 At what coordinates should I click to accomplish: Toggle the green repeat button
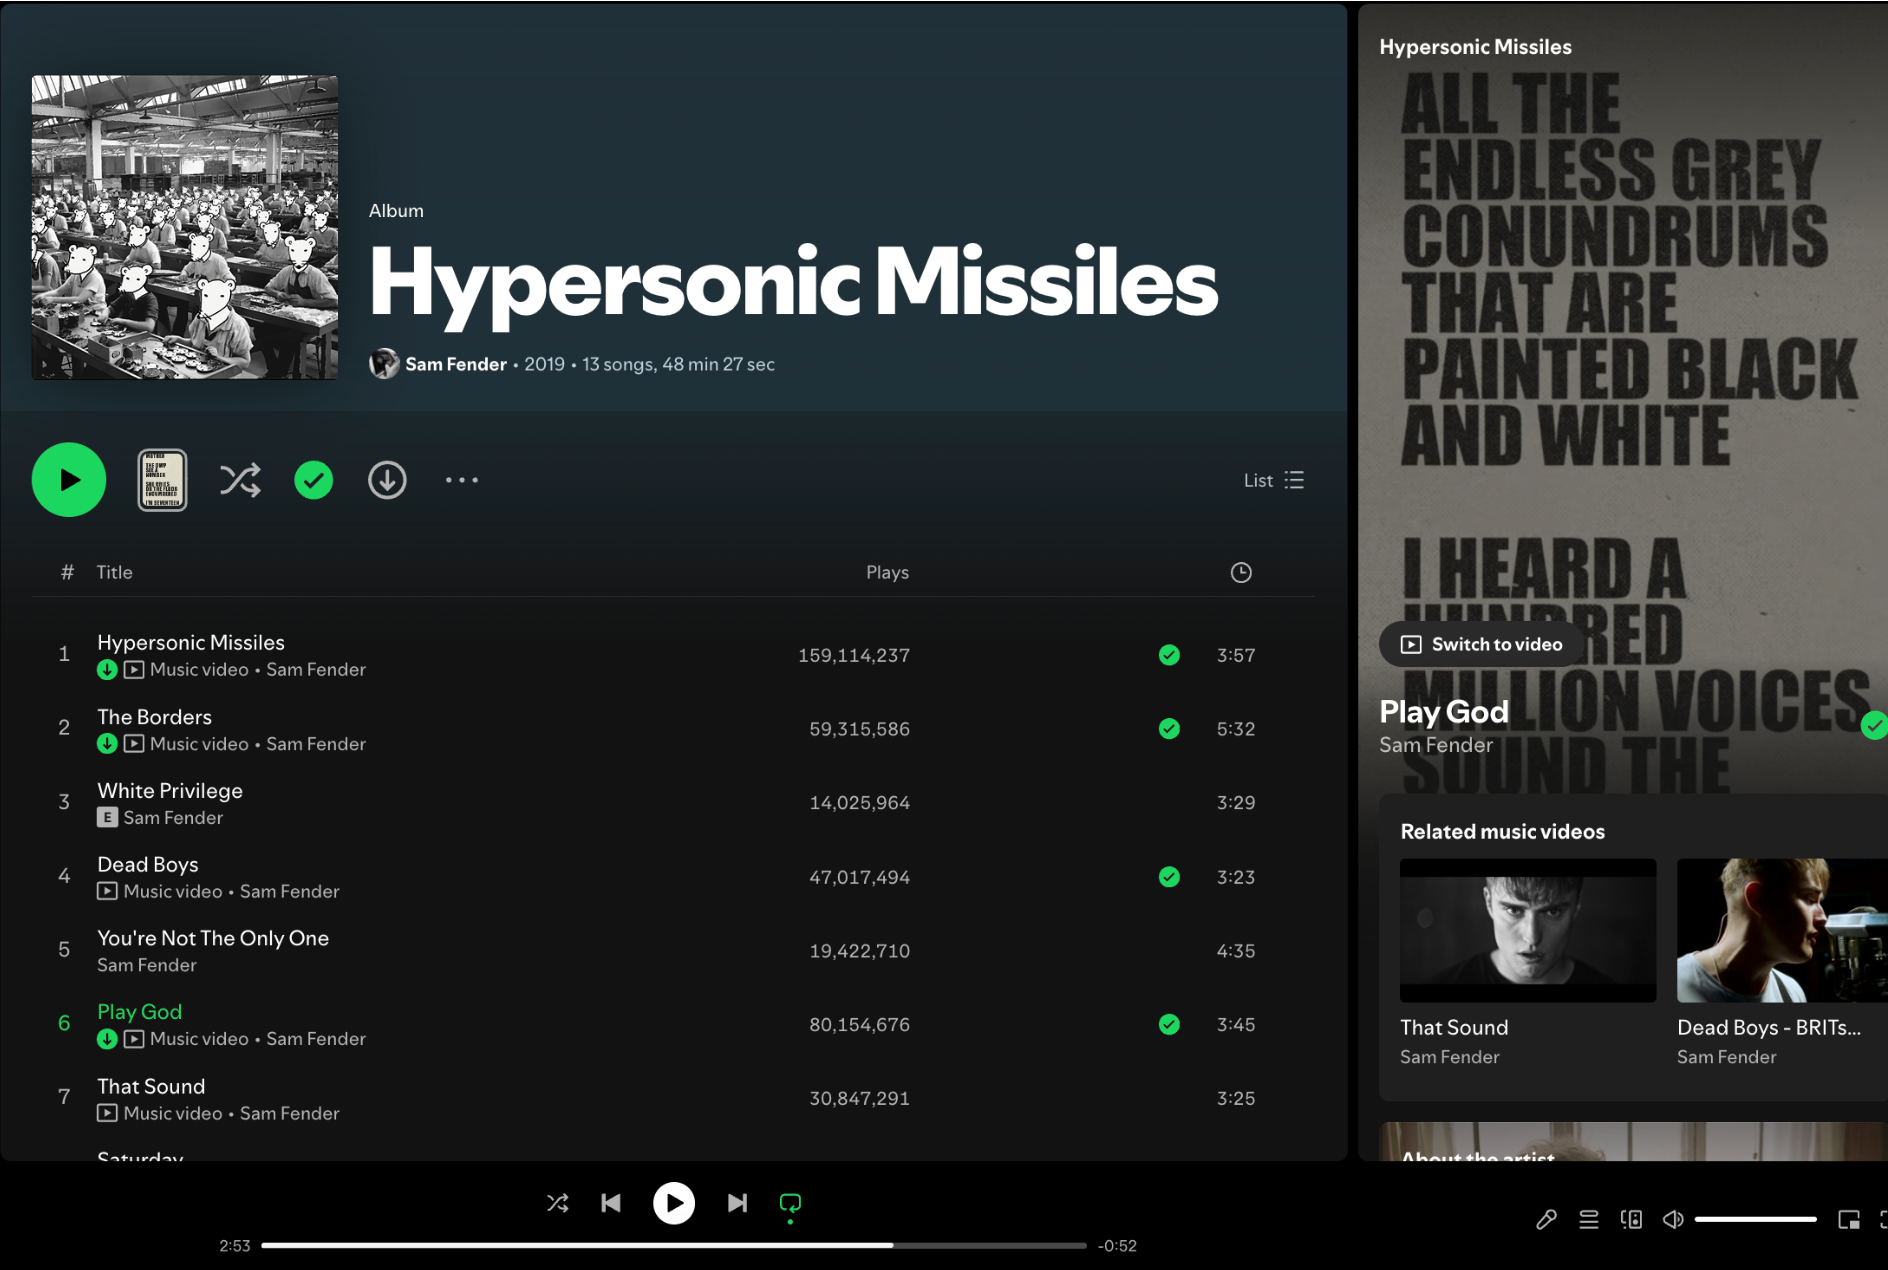790,1203
